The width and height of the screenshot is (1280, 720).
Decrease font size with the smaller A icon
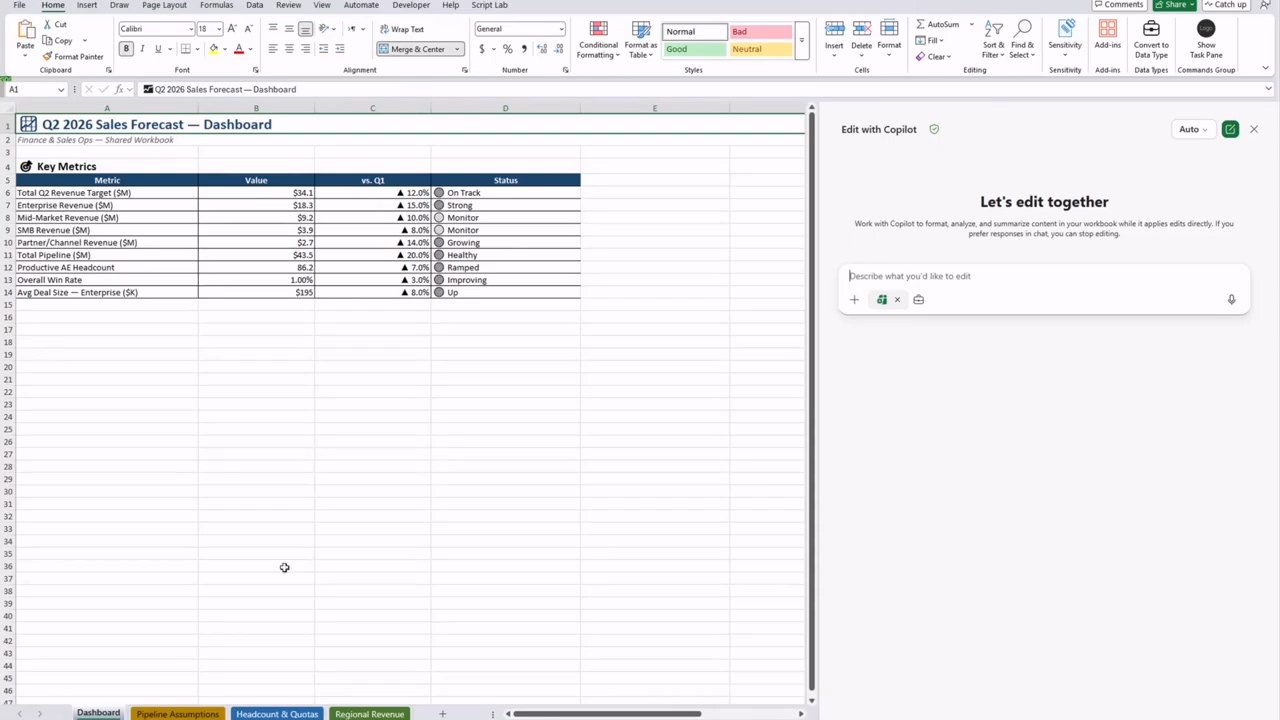[248, 28]
